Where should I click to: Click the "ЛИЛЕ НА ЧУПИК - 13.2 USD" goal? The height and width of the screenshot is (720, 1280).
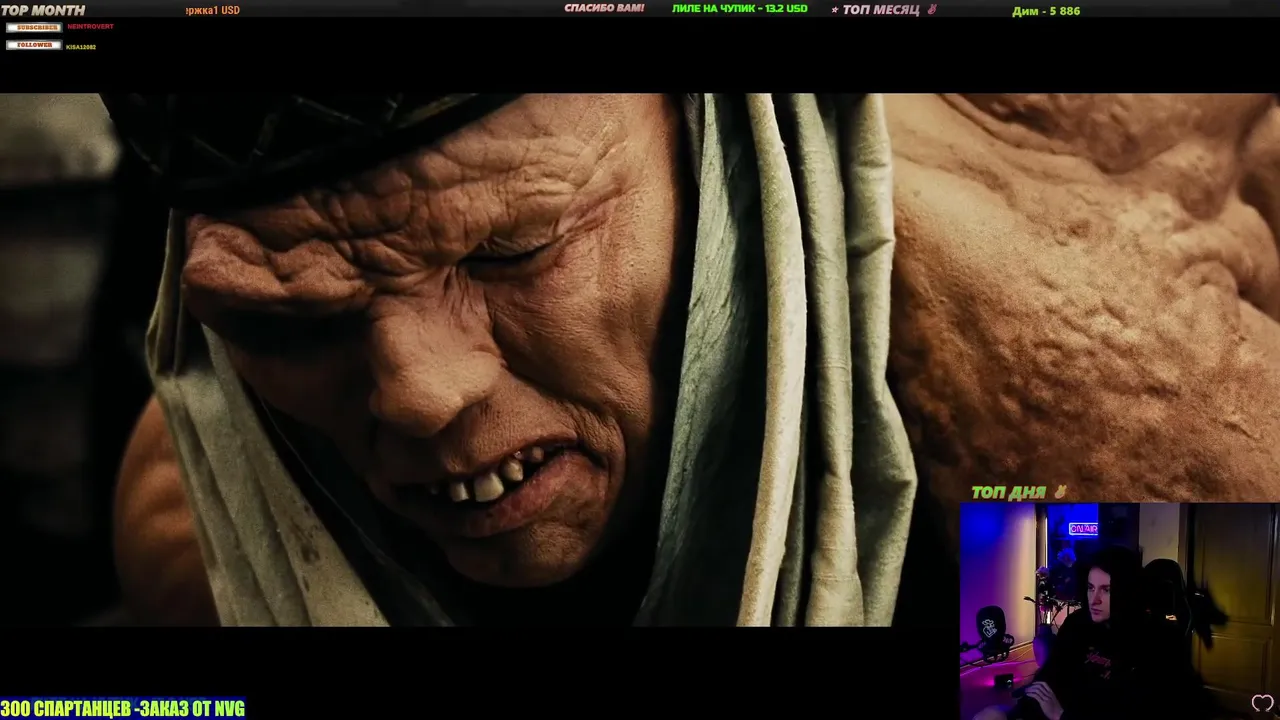click(740, 8)
